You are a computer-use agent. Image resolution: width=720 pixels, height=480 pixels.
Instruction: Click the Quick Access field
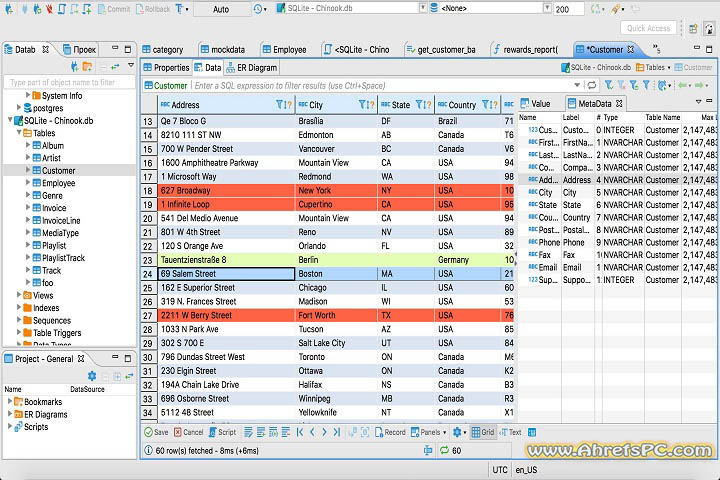coord(648,28)
